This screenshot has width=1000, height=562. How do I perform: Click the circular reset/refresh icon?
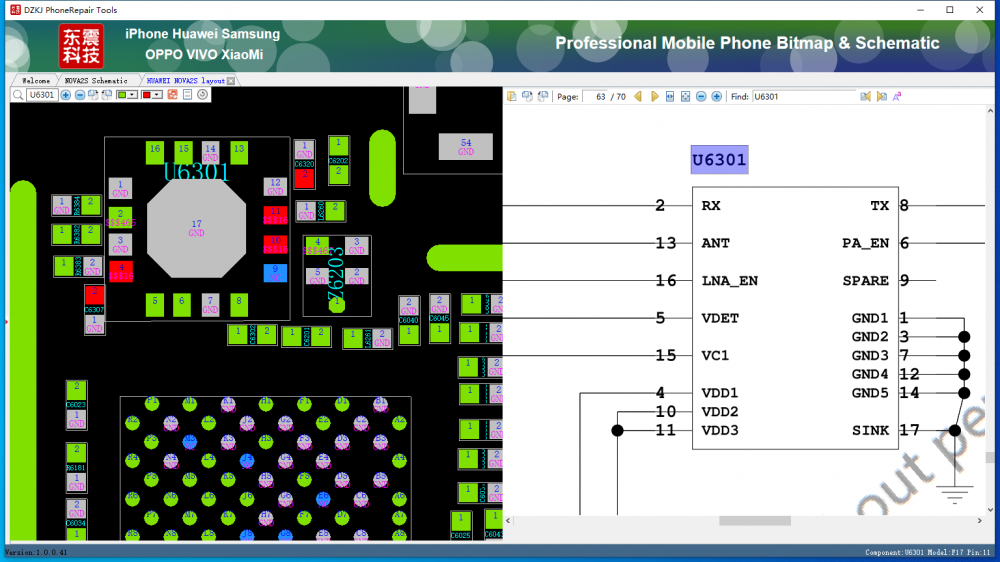202,95
